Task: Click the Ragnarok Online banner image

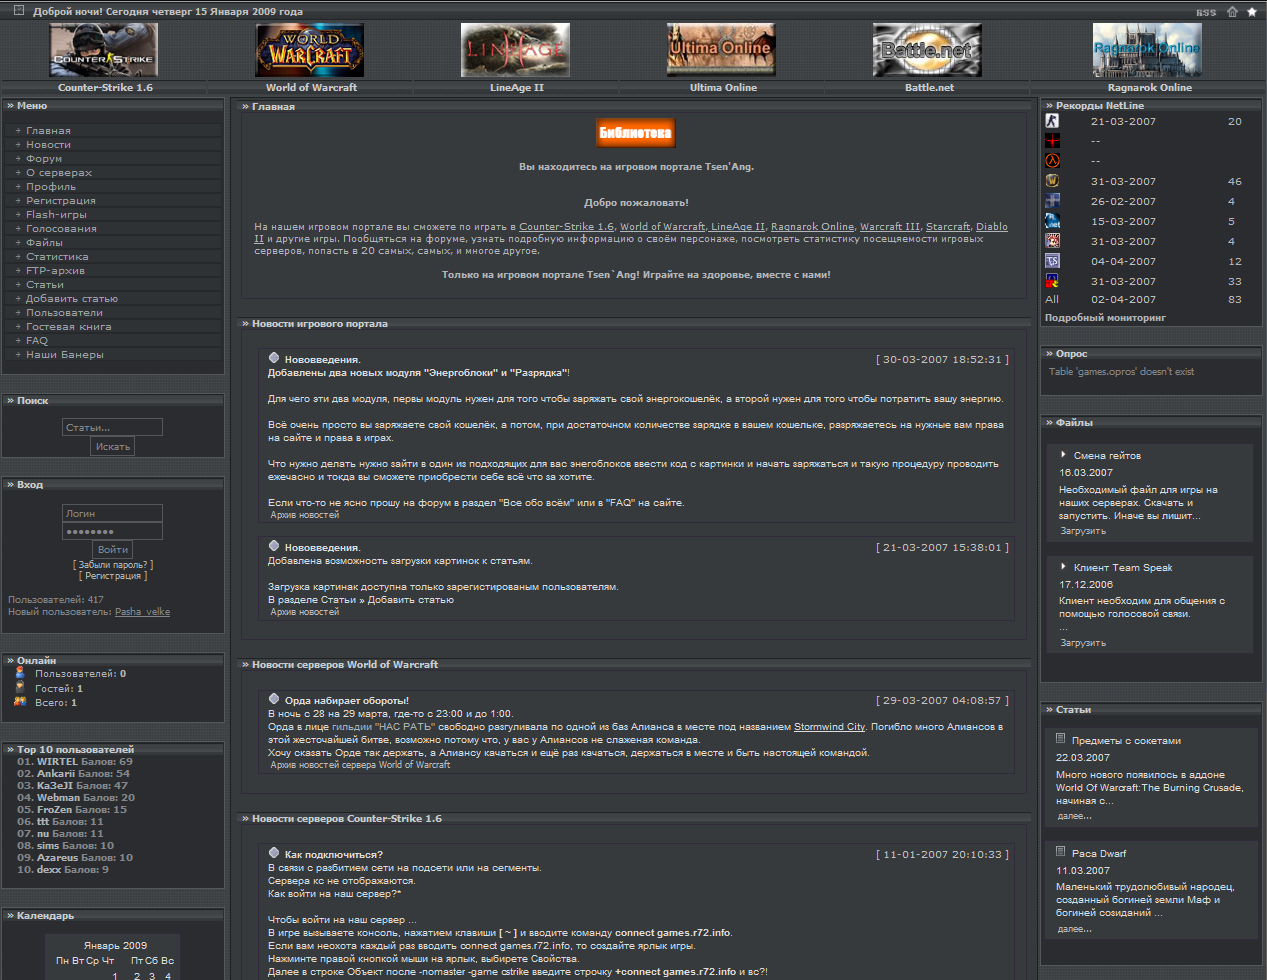Action: tap(1147, 50)
